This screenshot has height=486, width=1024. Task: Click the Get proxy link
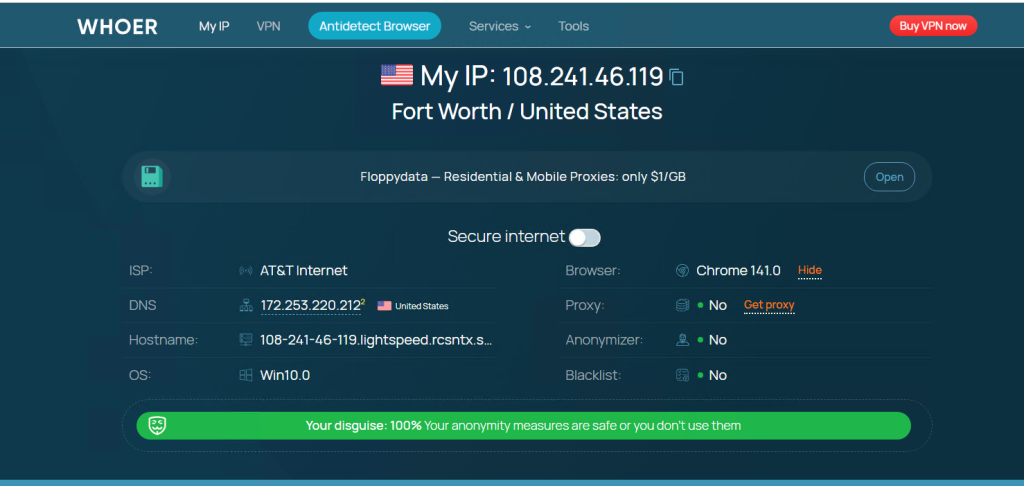pos(769,305)
